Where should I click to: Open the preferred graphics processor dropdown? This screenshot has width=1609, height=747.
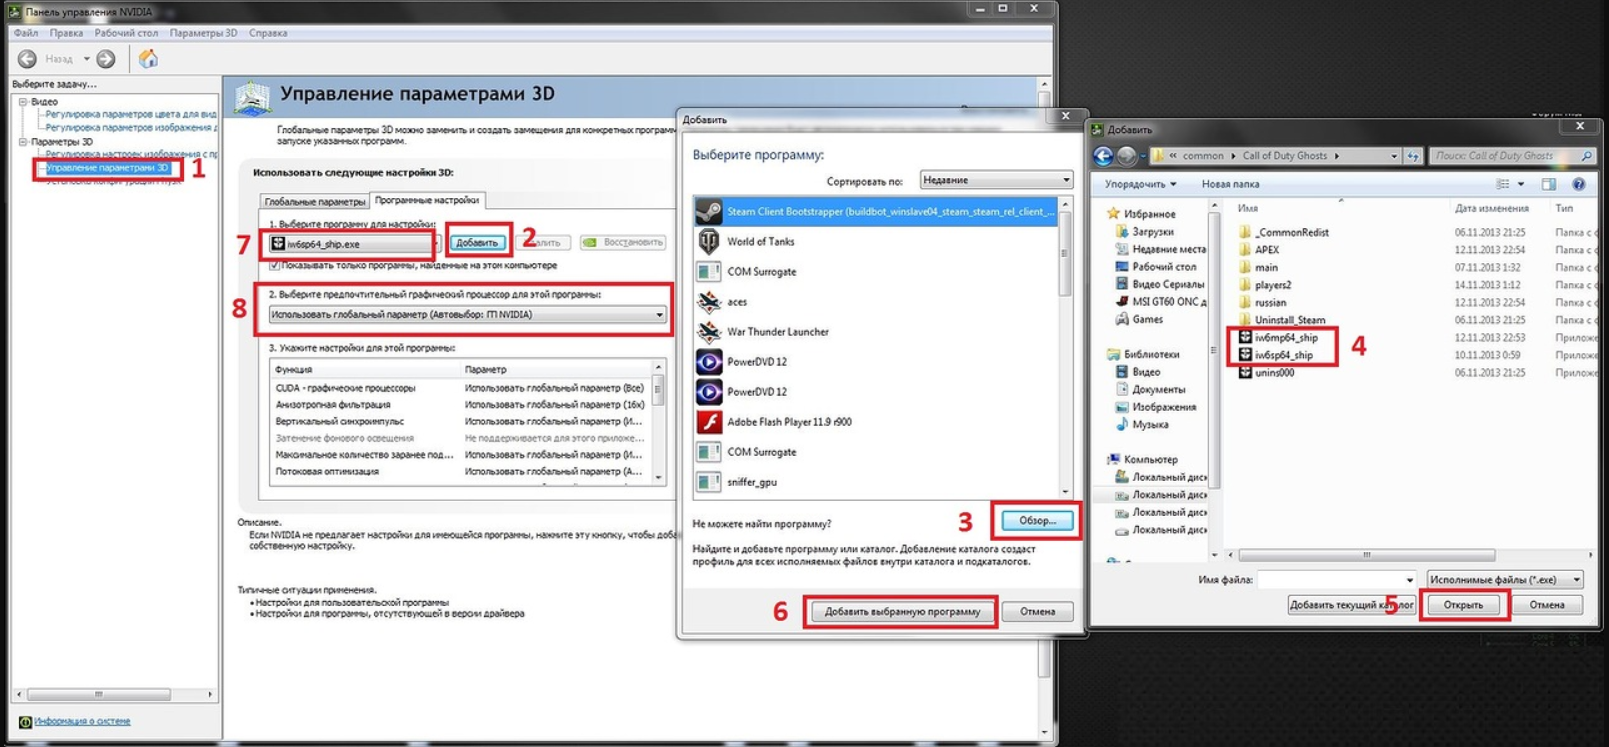(x=467, y=314)
